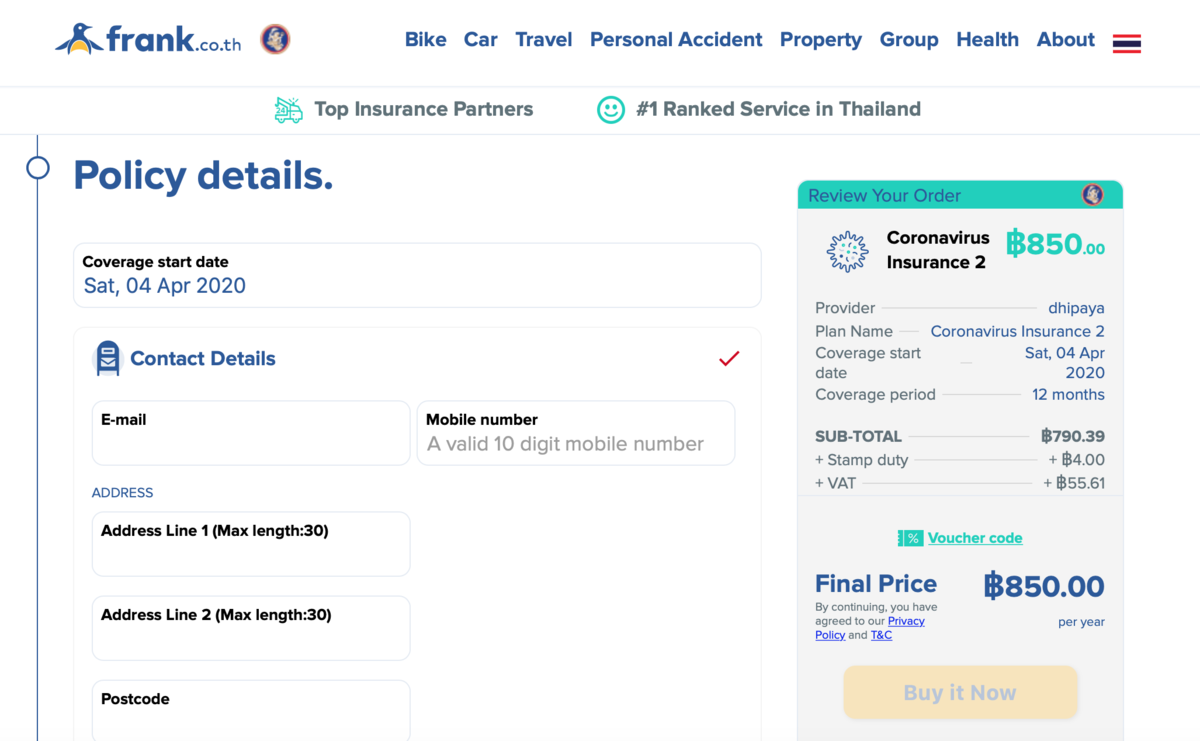Click the round badge beside the logo
The image size is (1200, 741).
pos(275,39)
